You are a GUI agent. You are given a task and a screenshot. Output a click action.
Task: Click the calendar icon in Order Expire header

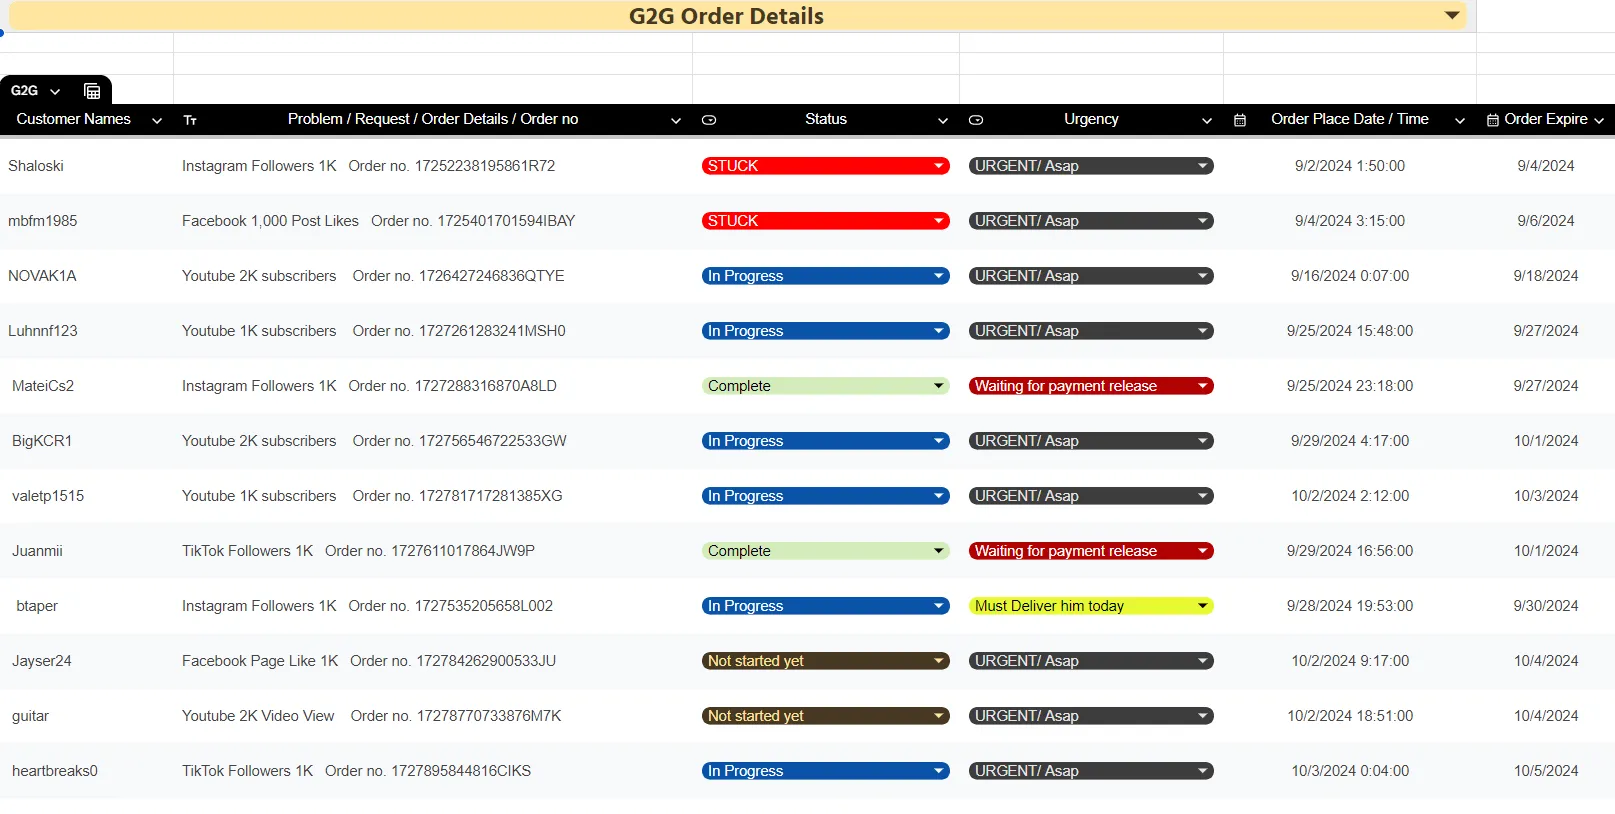click(x=1493, y=120)
